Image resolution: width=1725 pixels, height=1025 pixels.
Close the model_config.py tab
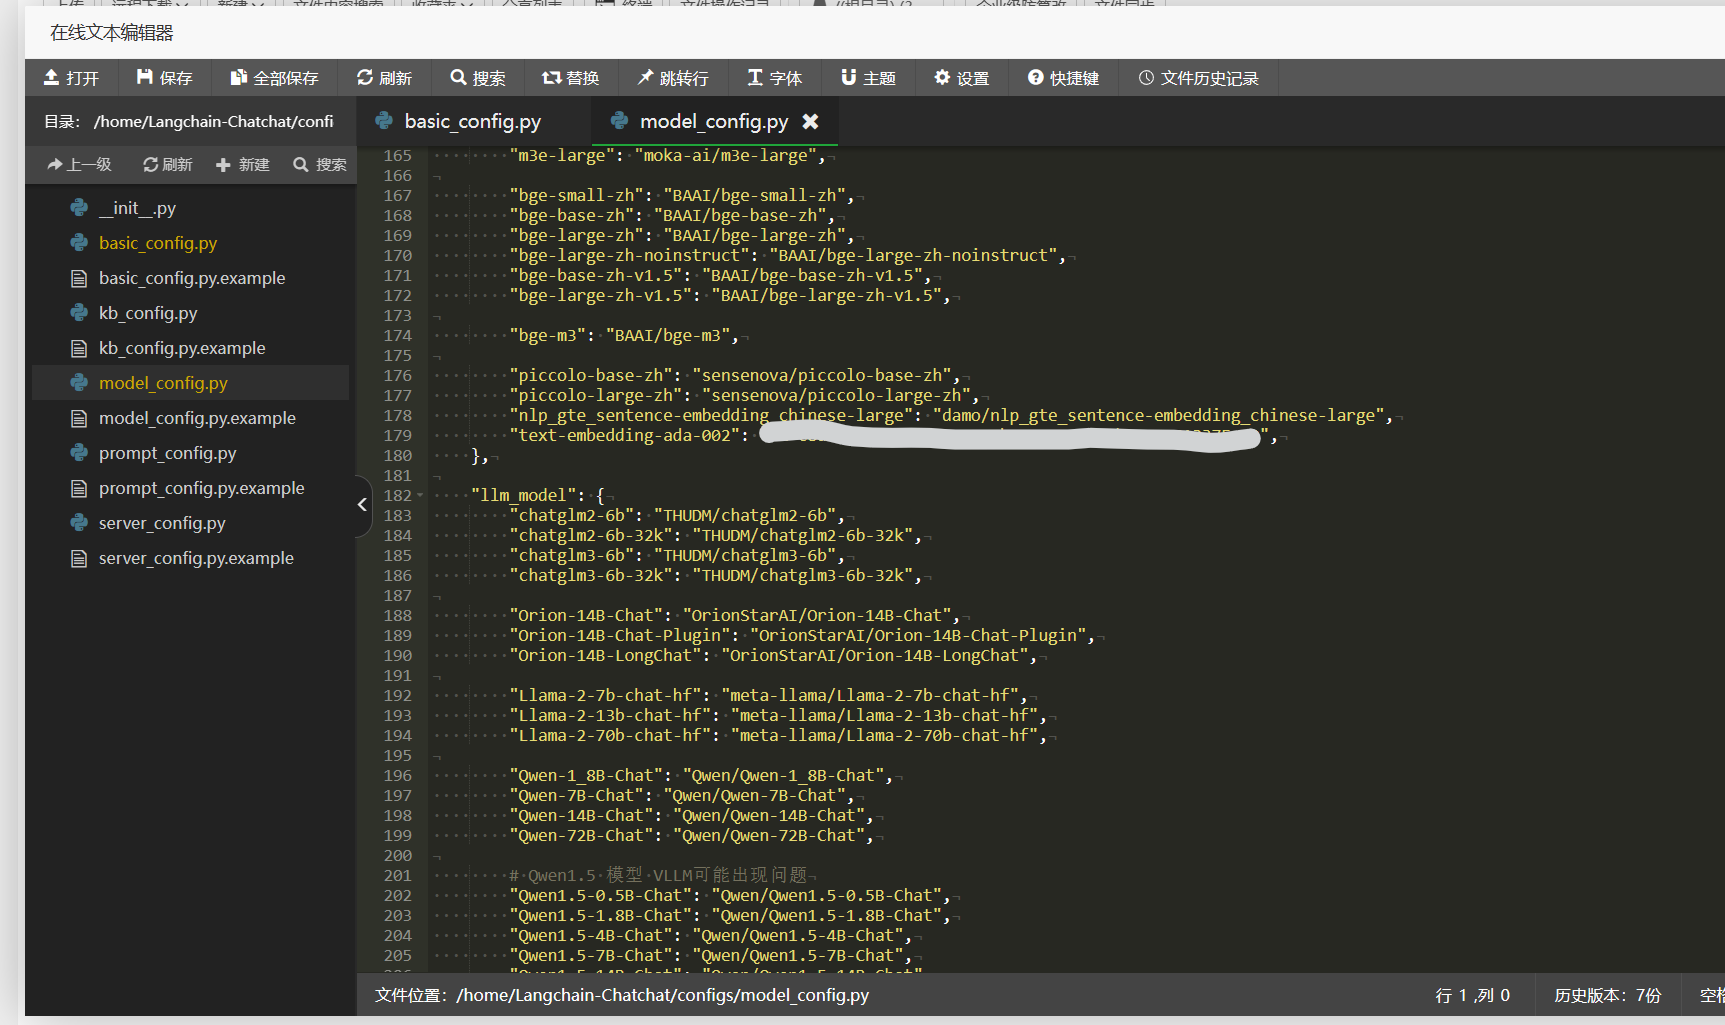810,121
